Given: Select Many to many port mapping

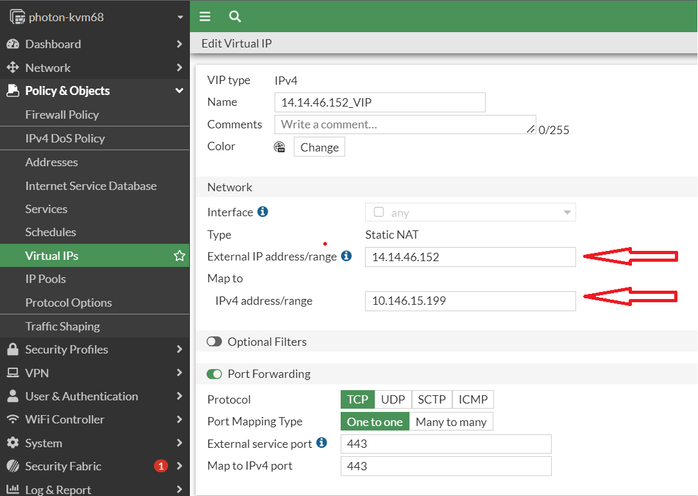Looking at the screenshot, I should click(451, 422).
